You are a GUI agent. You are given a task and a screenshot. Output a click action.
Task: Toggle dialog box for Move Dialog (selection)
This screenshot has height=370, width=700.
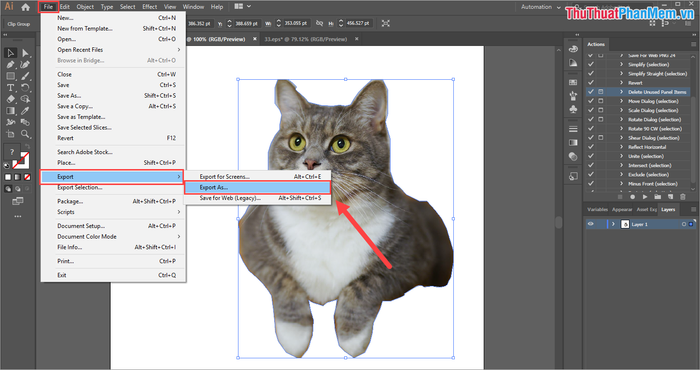[601, 101]
